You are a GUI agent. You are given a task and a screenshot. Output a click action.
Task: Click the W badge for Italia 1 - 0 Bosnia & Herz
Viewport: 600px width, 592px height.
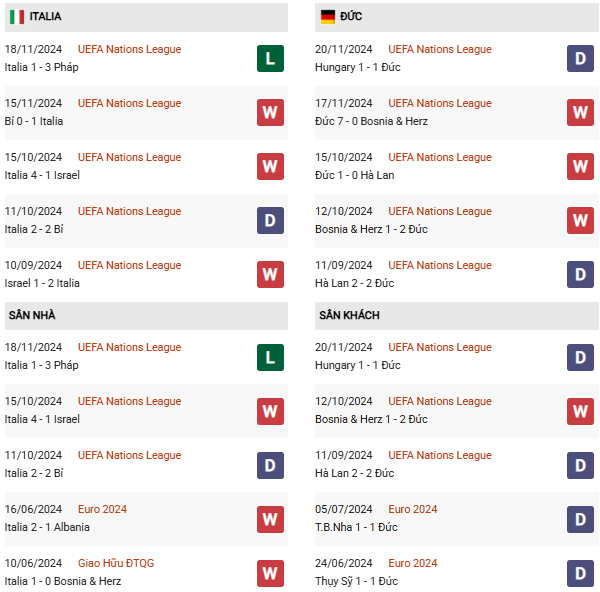pos(270,573)
